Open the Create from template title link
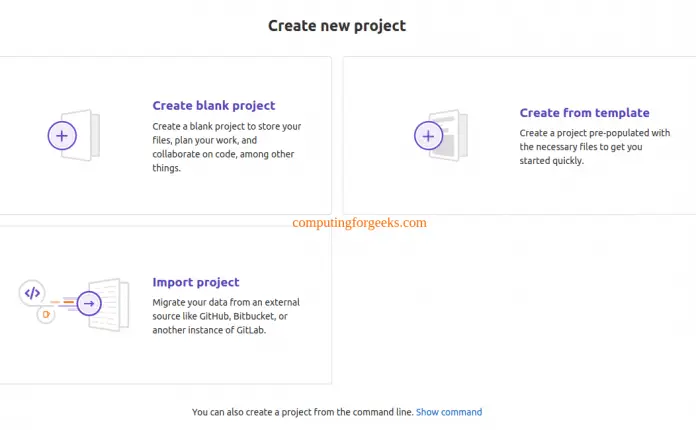Screen dimensions: 696x430 [584, 113]
